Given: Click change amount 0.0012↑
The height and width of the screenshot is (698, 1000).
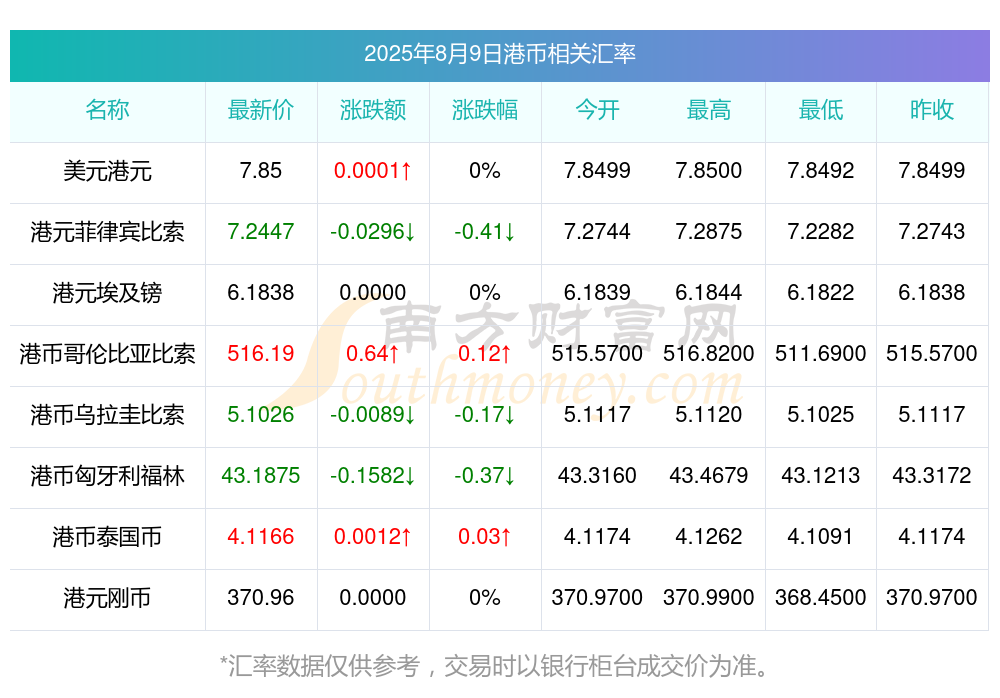Looking at the screenshot, I should click(373, 536).
